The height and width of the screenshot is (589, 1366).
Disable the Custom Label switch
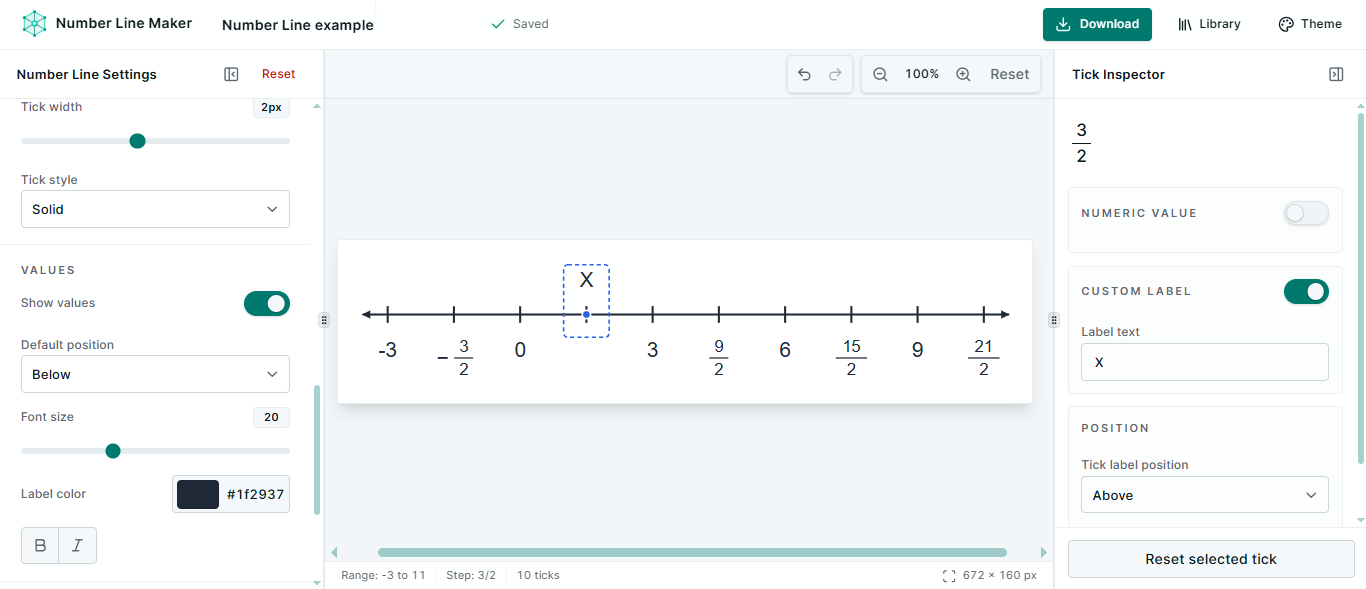pos(1306,291)
